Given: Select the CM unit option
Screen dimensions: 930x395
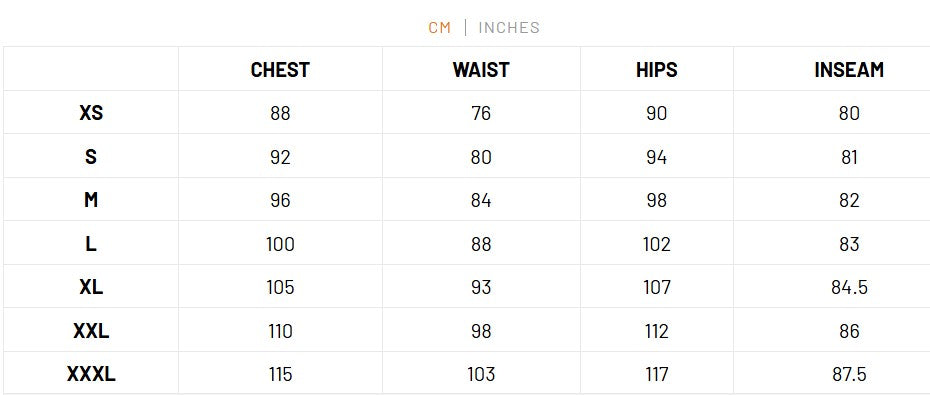Looking at the screenshot, I should 439,27.
